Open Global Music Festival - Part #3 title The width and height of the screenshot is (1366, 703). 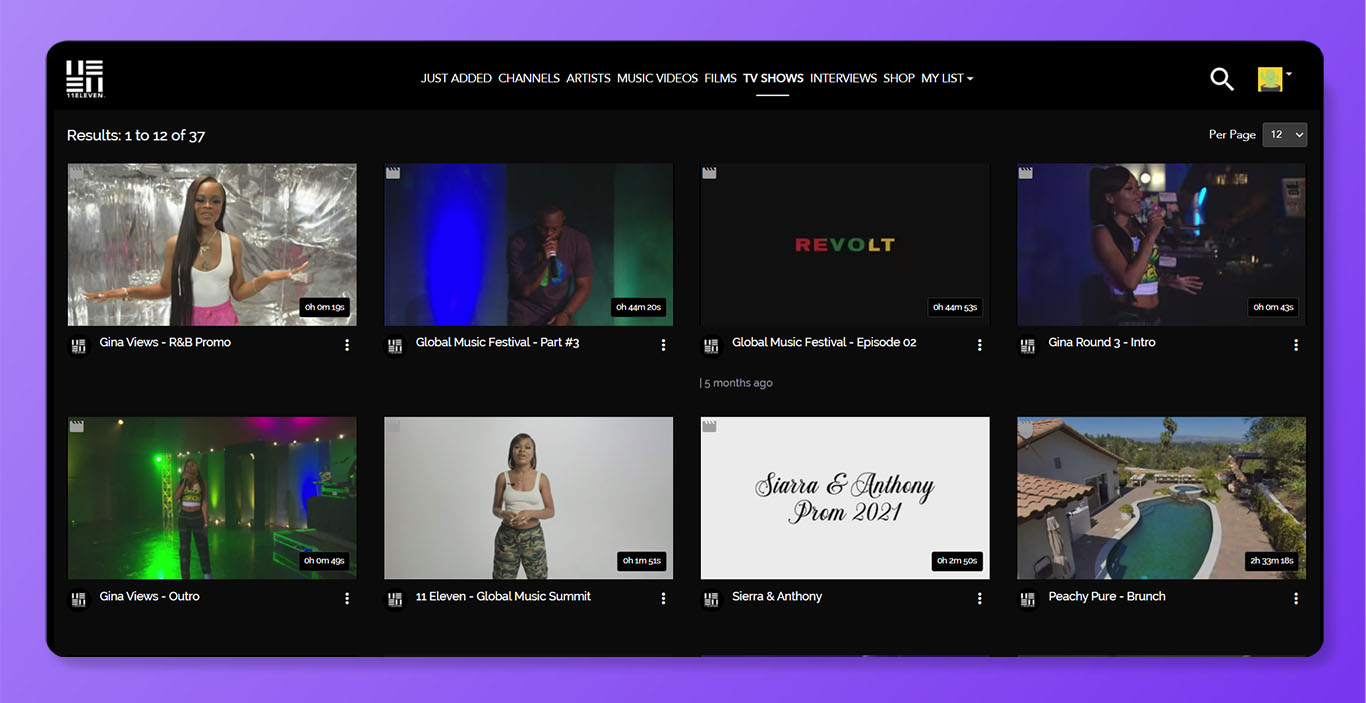(497, 342)
